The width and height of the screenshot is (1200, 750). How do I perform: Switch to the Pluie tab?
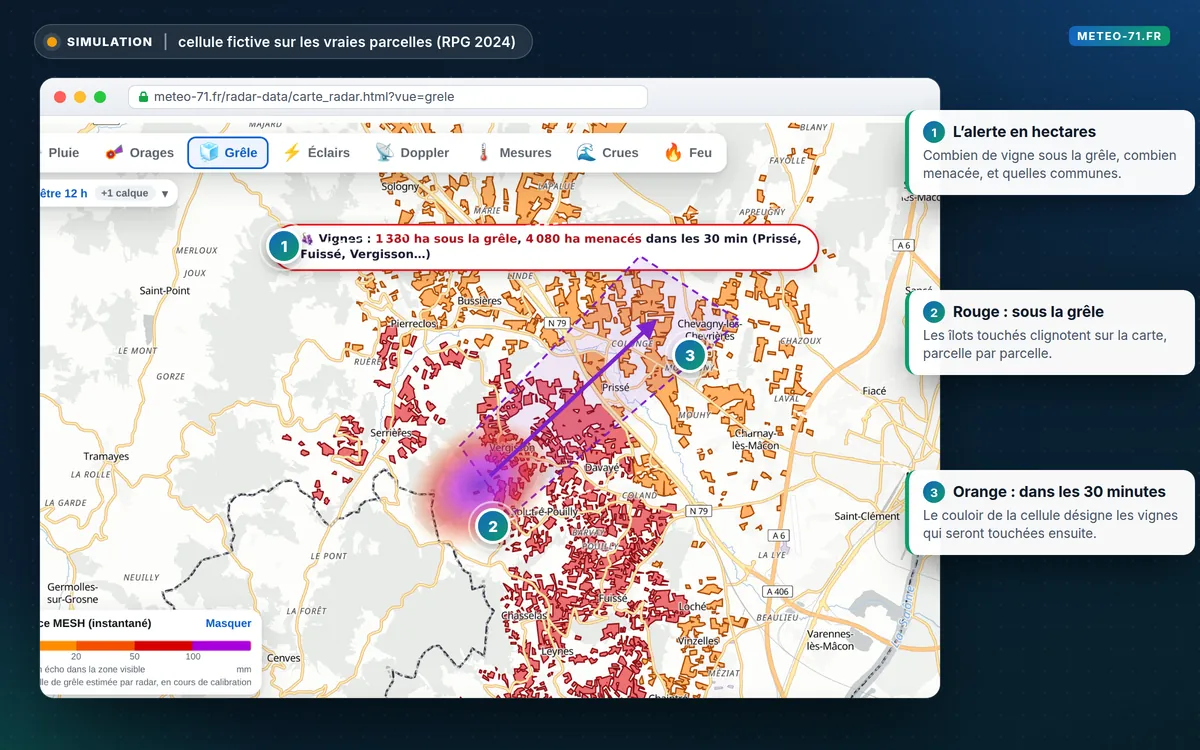[x=64, y=153]
